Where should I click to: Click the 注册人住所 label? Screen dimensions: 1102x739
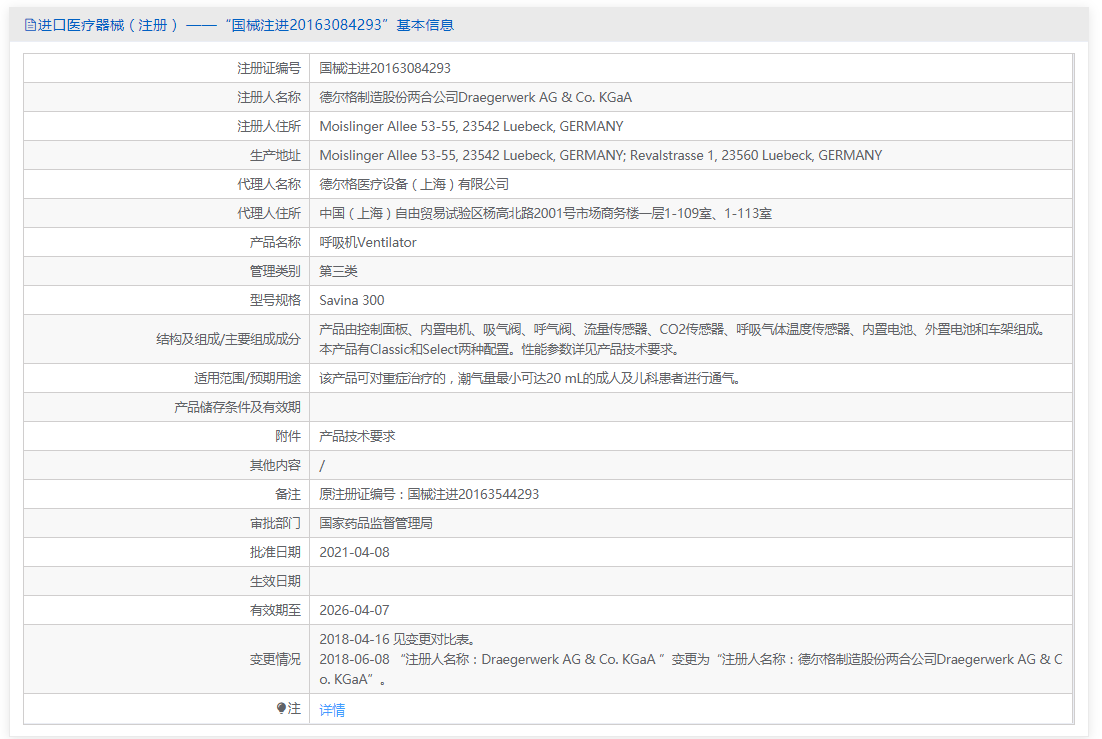tap(268, 127)
